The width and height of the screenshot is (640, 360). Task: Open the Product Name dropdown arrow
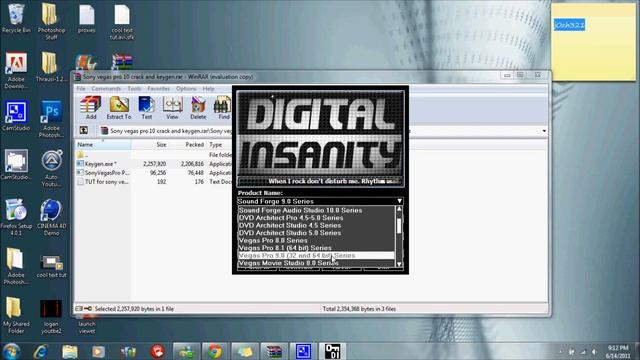[x=399, y=201]
